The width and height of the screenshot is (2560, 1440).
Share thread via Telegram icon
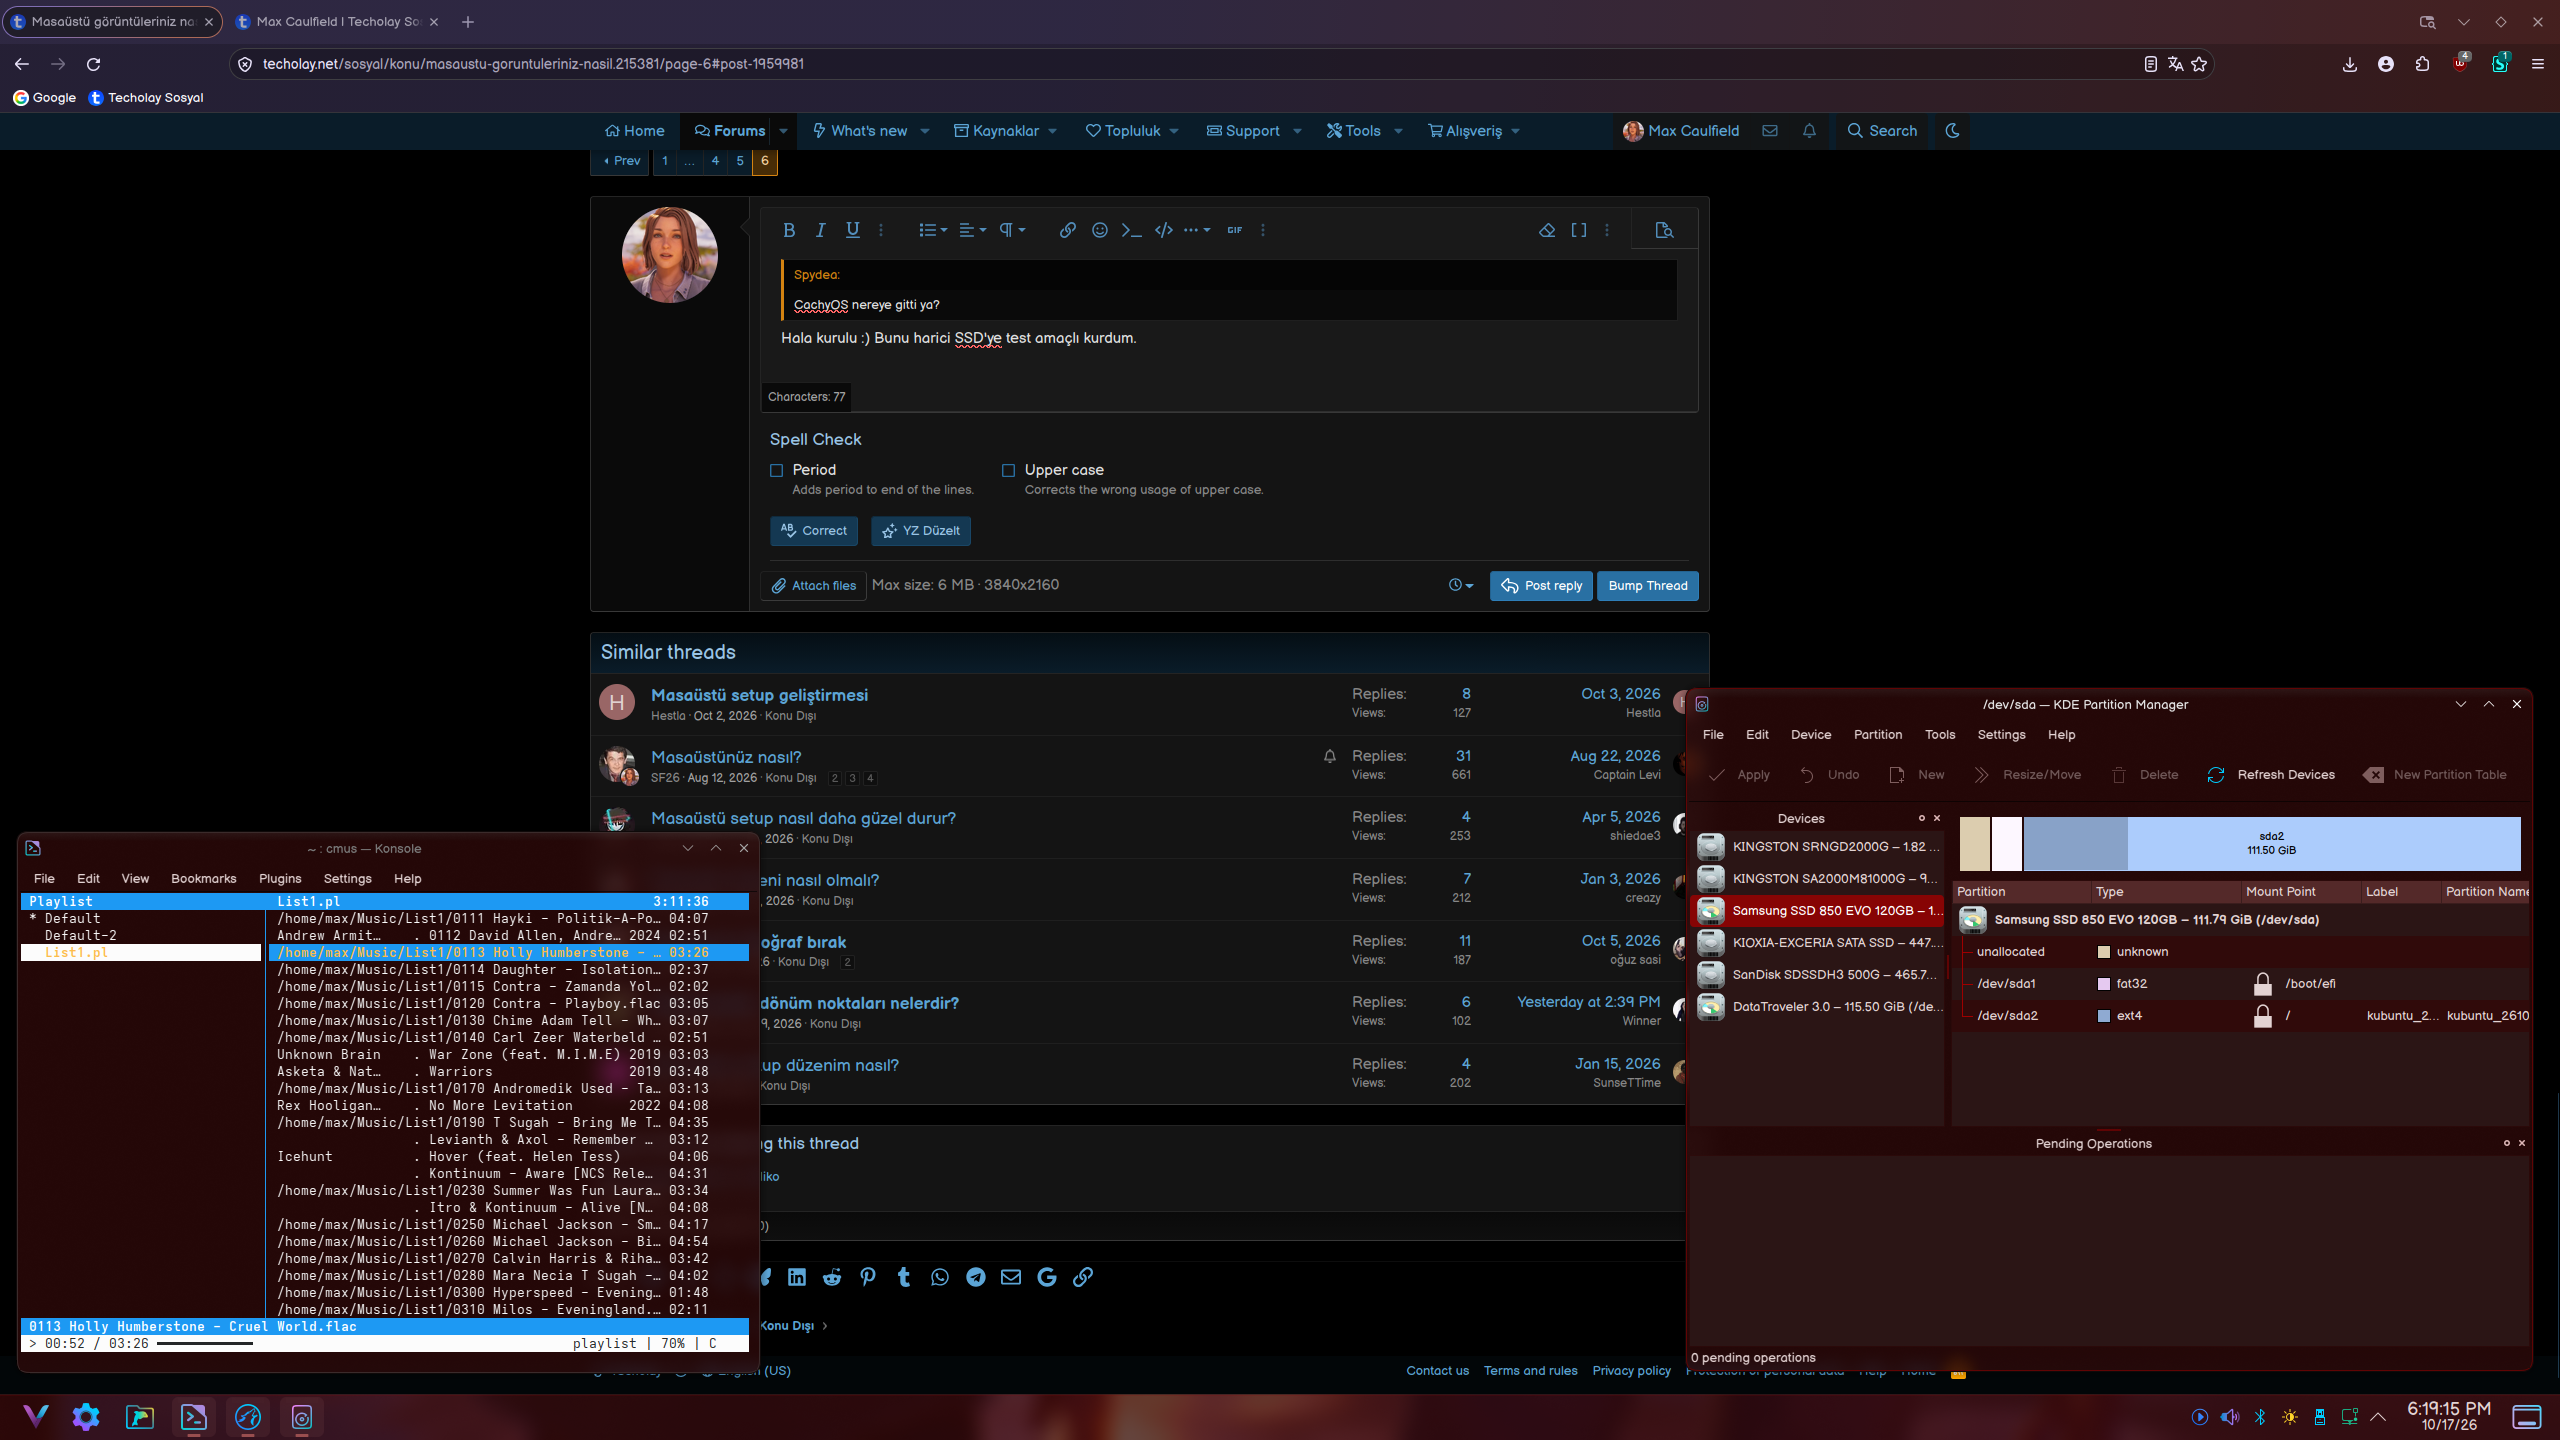[976, 1277]
